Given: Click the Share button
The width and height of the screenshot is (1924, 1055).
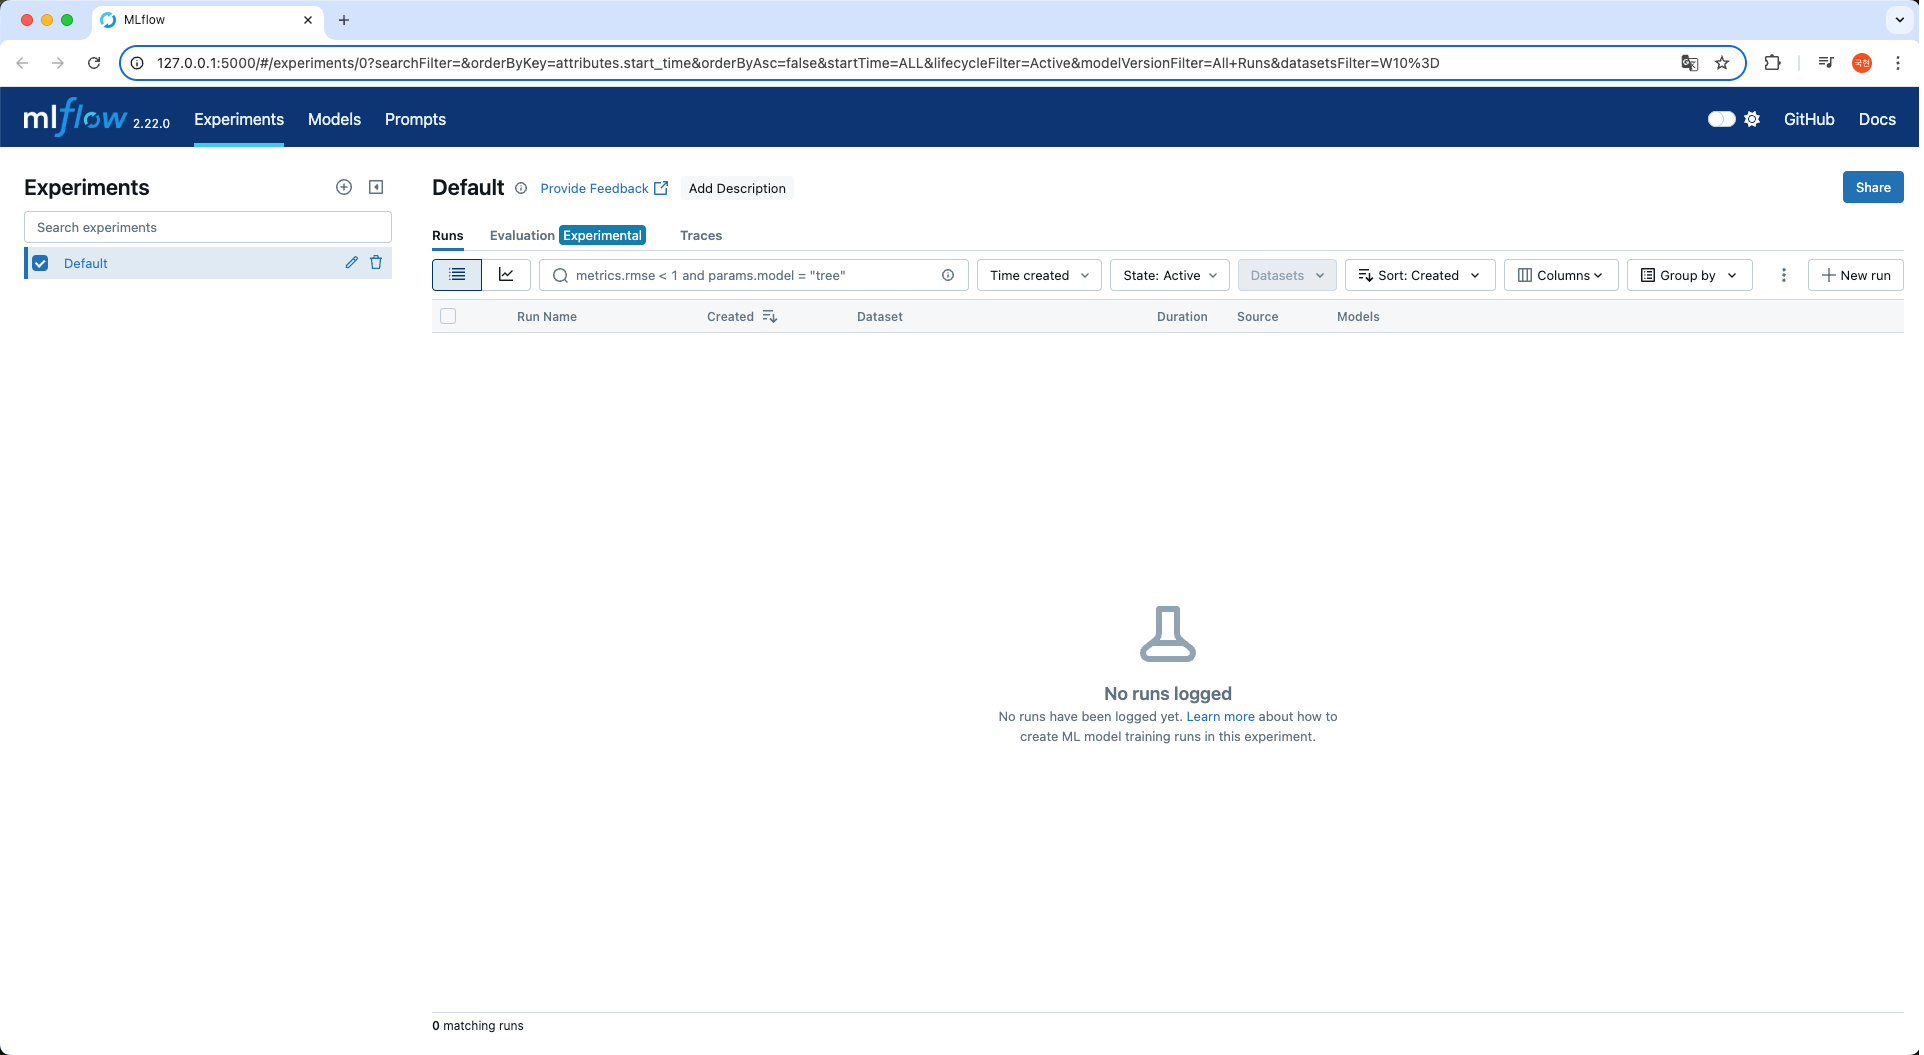Looking at the screenshot, I should click(x=1872, y=187).
